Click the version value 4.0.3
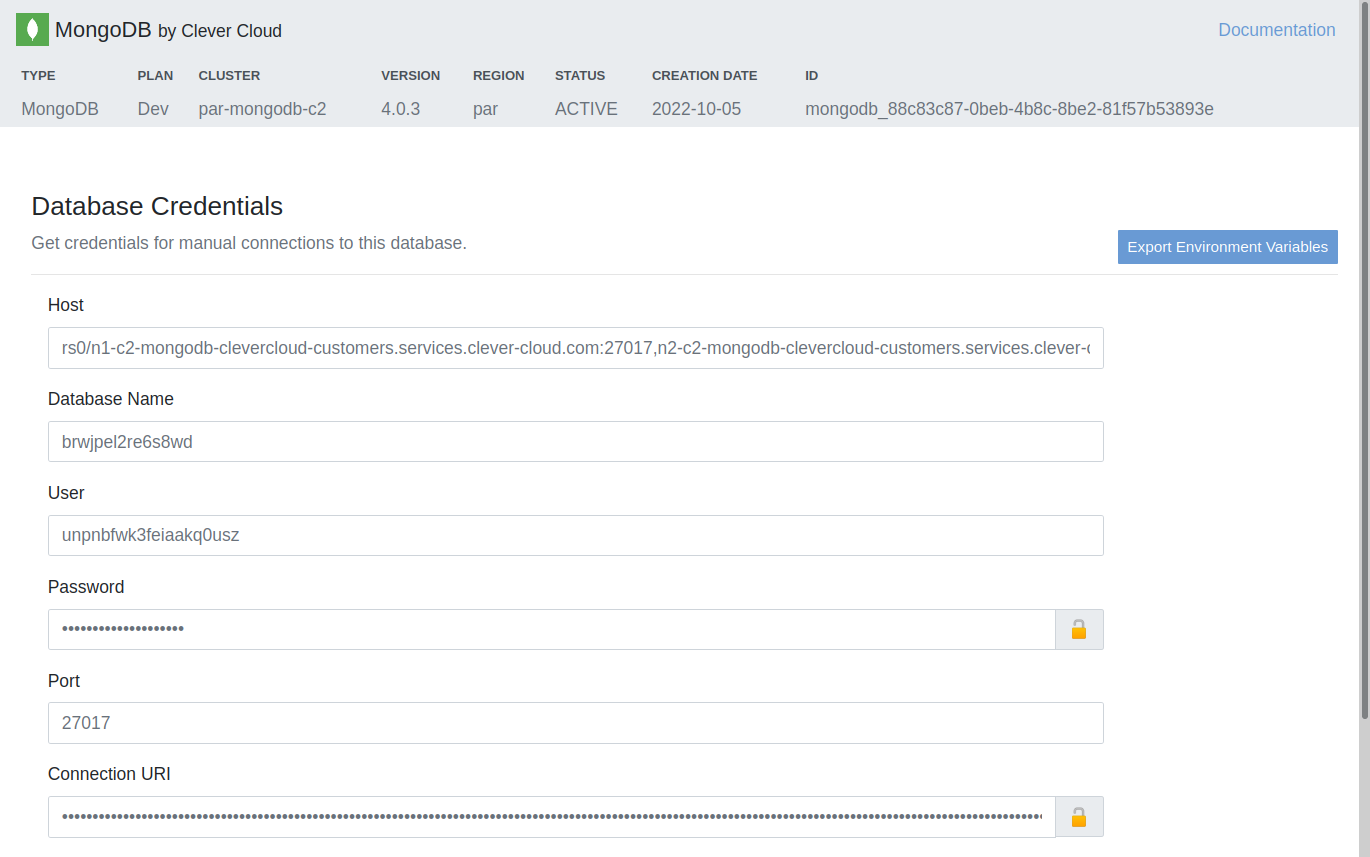The image size is (1370, 857). 400,109
